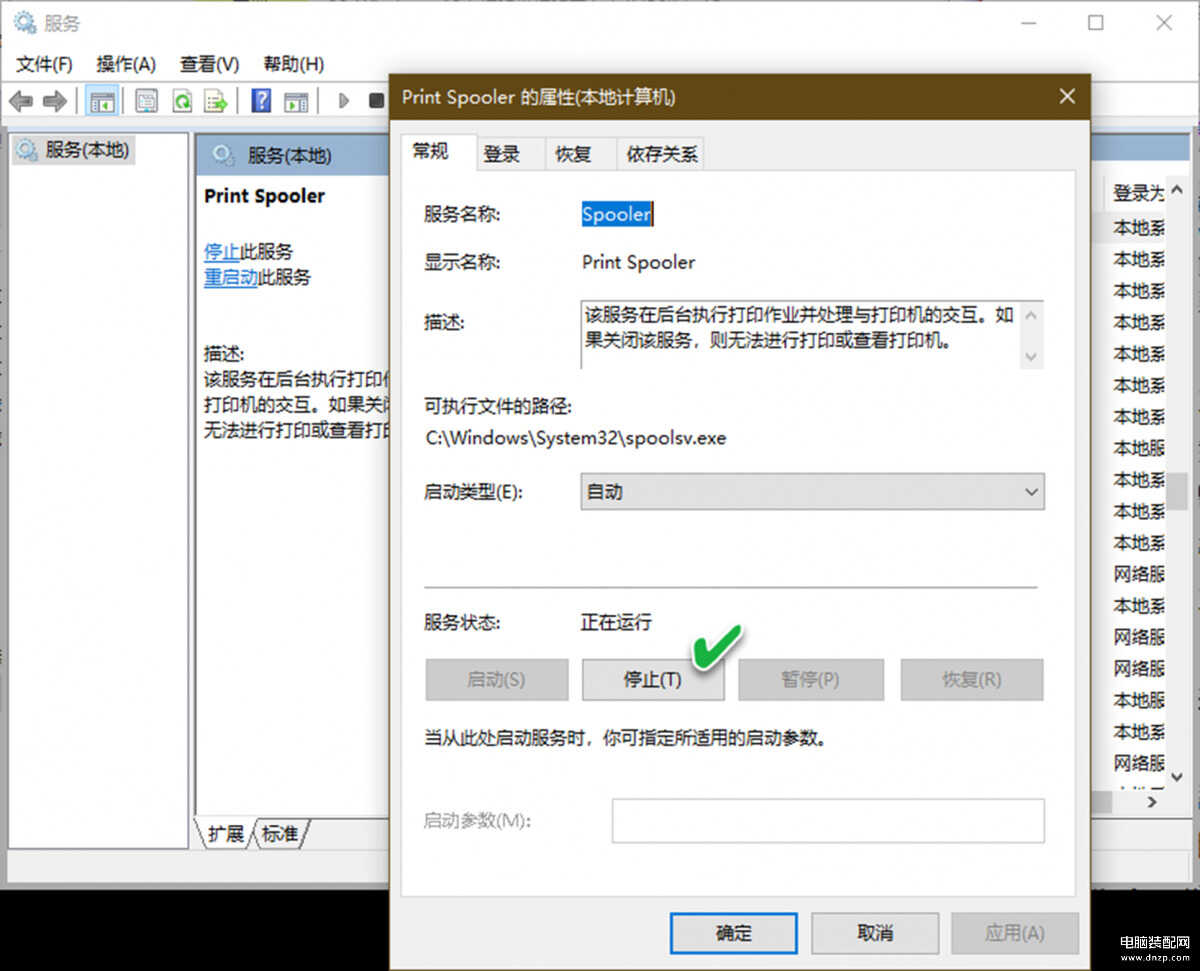Click the 服务(本地) header in details pane

click(290, 156)
